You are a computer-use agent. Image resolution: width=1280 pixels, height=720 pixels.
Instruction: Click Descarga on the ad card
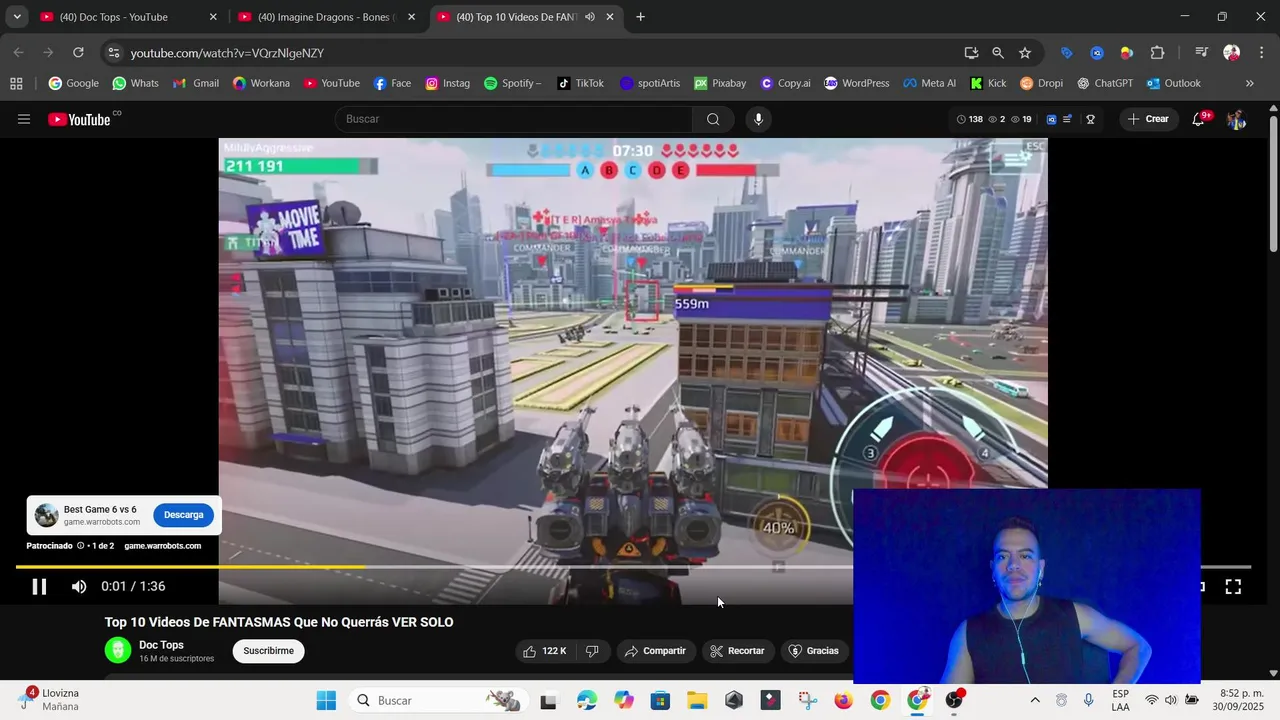(x=183, y=515)
